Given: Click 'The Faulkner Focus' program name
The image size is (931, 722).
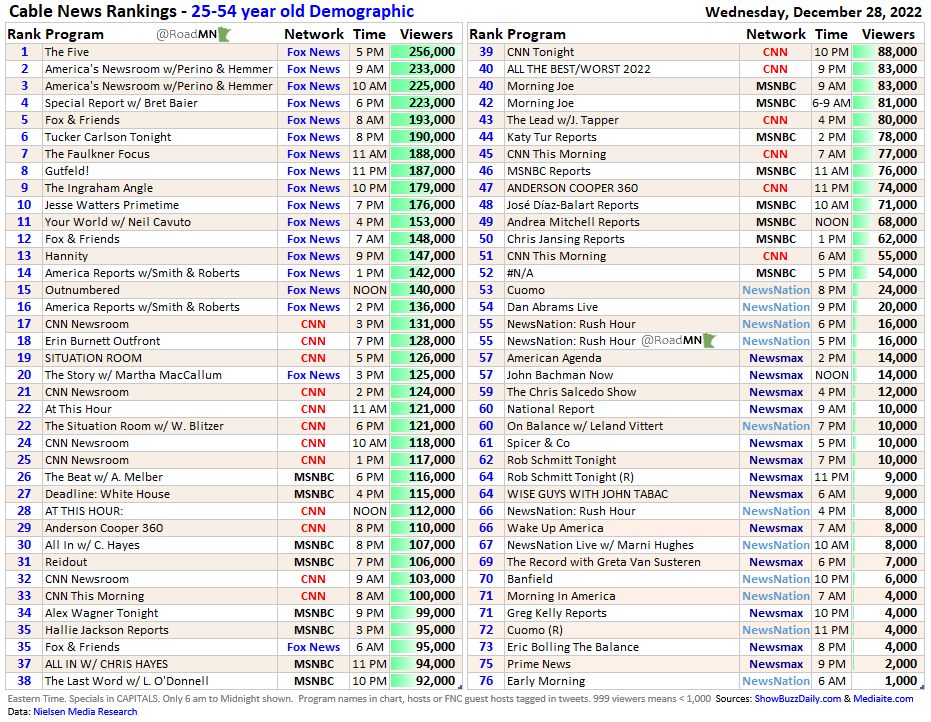Looking at the screenshot, I should coord(97,154).
